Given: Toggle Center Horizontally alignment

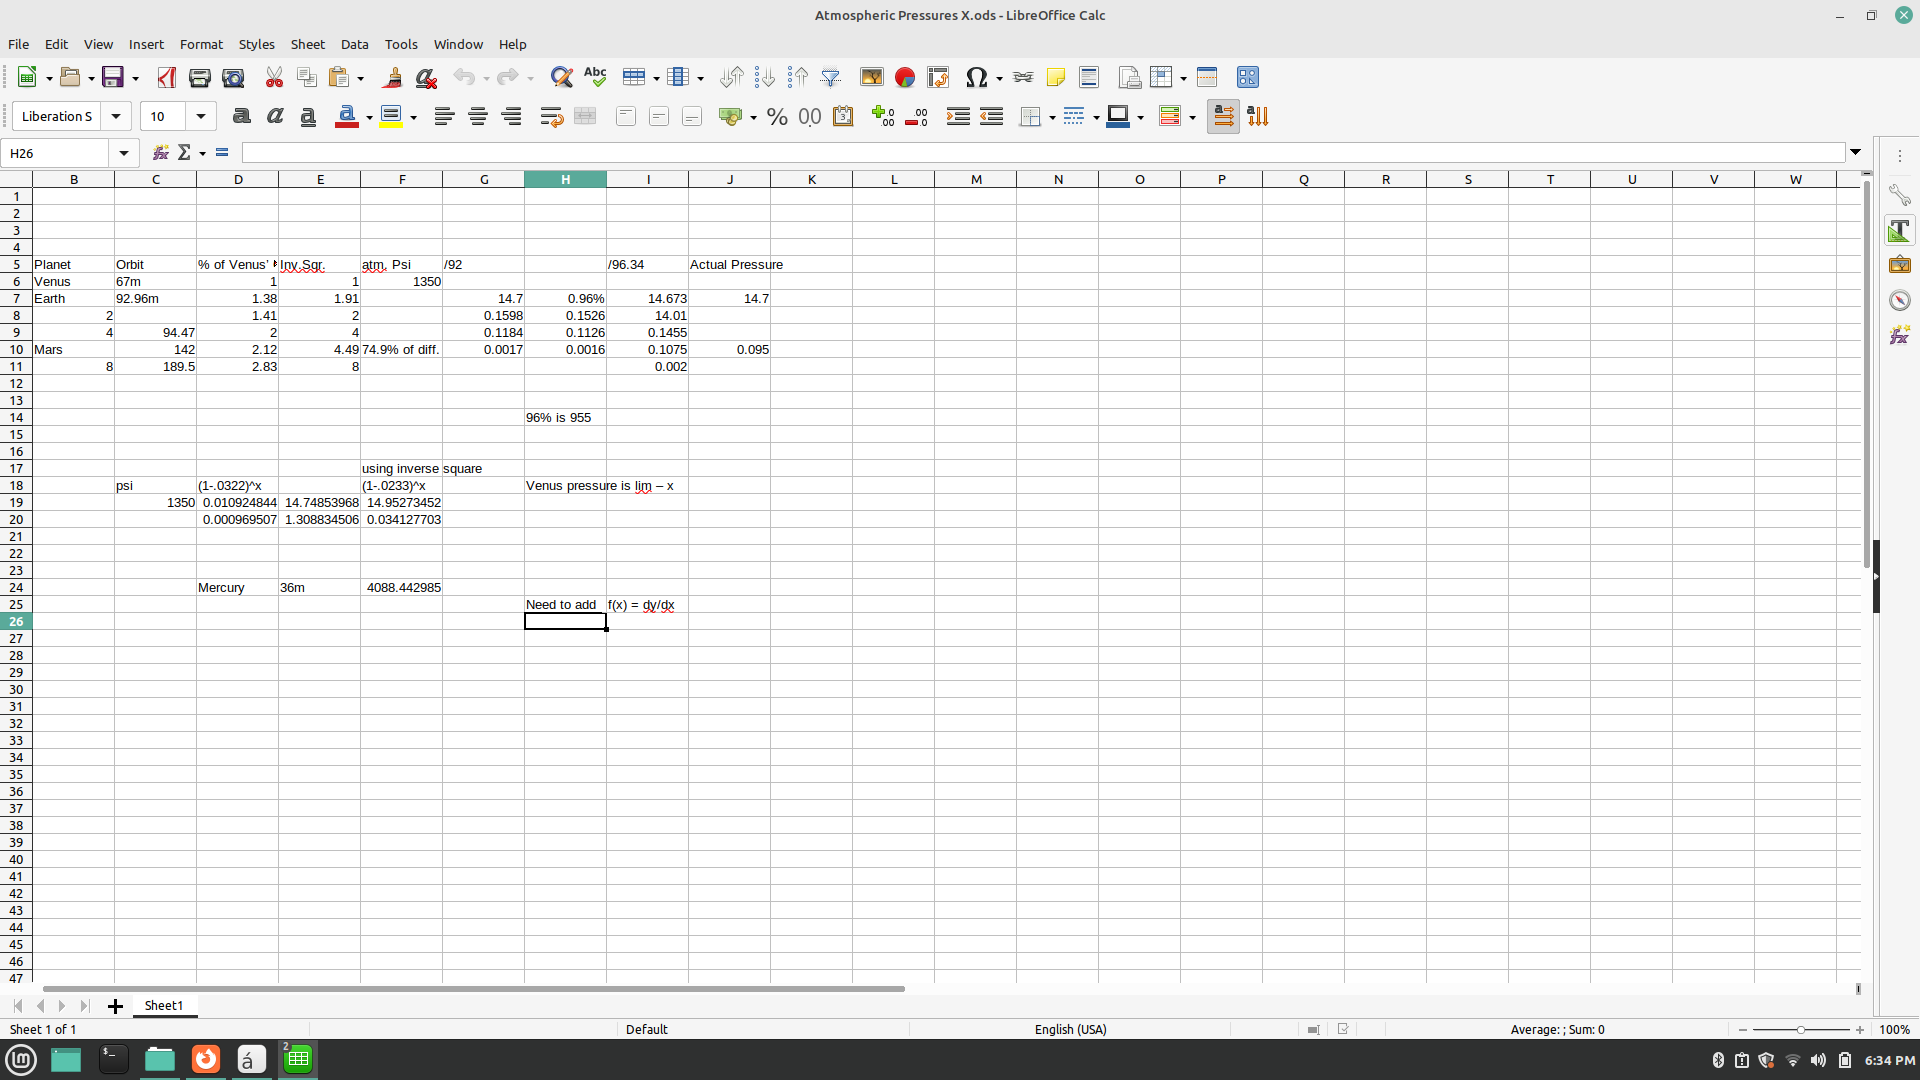Looking at the screenshot, I should tap(478, 117).
